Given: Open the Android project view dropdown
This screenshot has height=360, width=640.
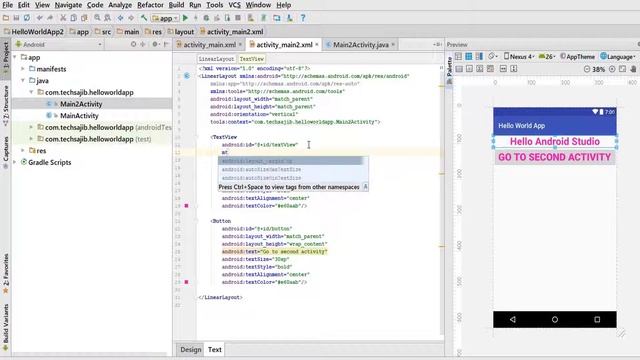Looking at the screenshot, I should (59, 44).
